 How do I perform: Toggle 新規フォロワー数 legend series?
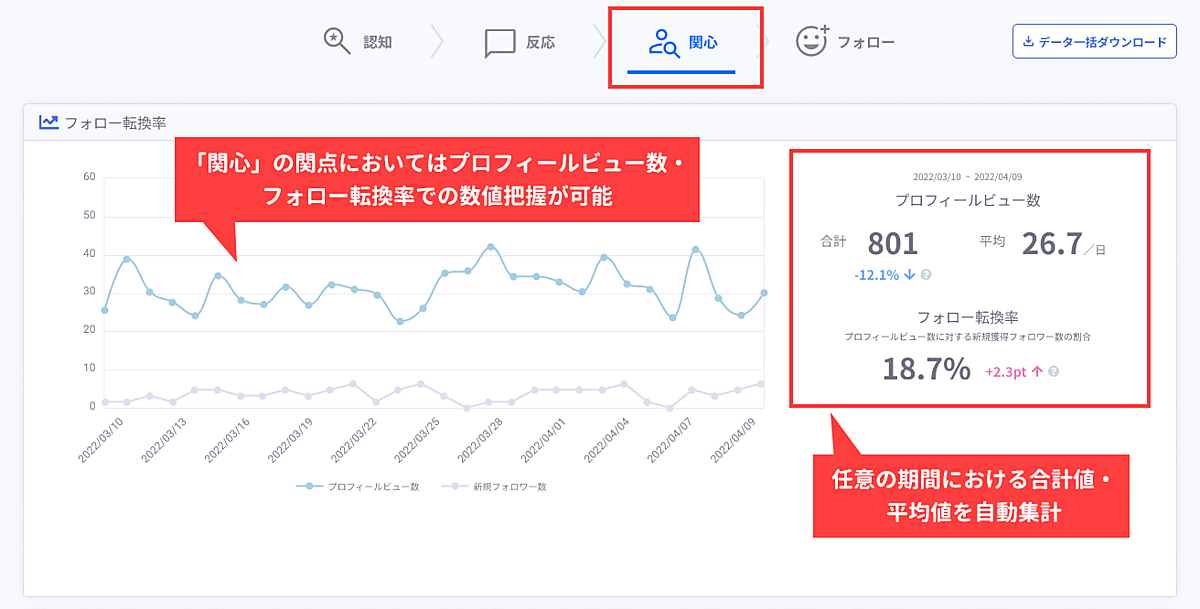(x=493, y=486)
